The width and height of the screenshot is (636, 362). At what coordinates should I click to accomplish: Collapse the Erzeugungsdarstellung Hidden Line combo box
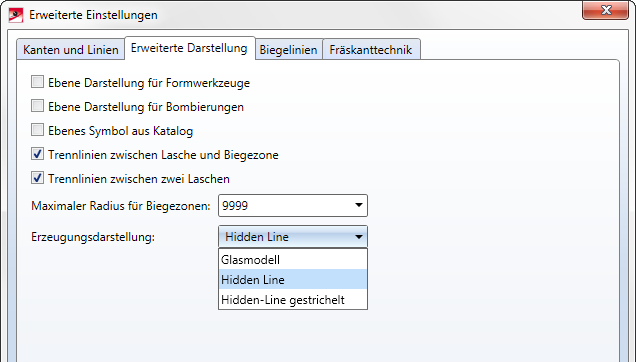[x=293, y=237]
